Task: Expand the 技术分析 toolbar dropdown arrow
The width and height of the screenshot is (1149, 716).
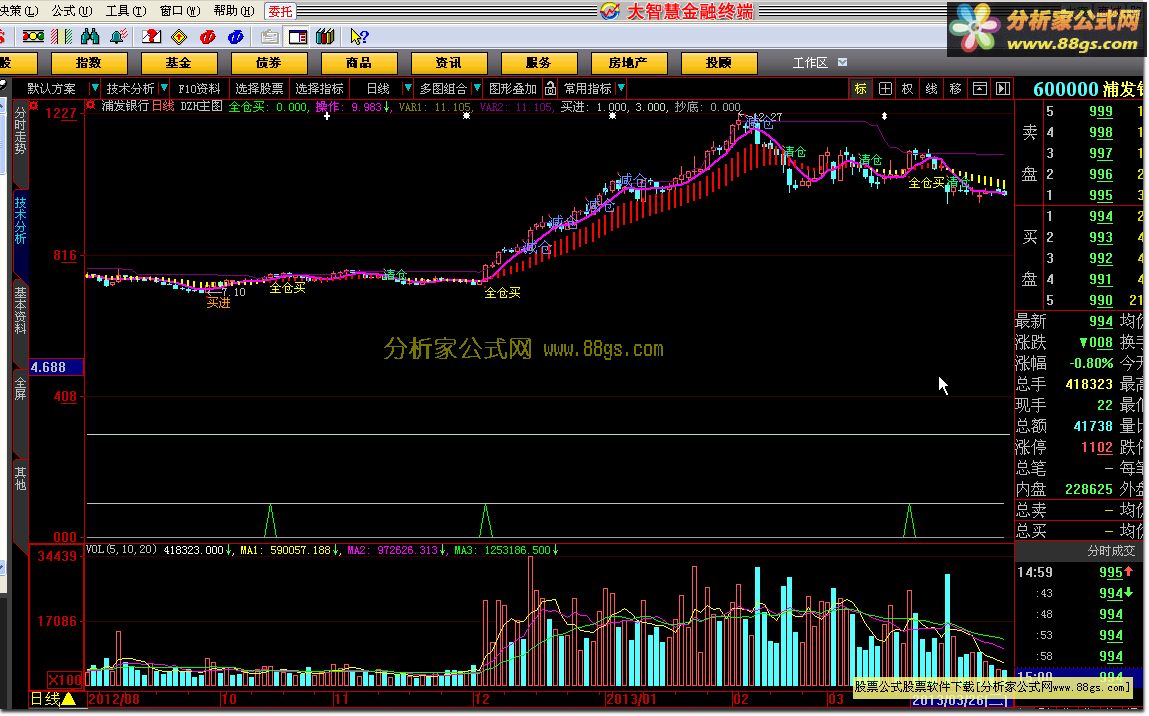Action: click(163, 88)
